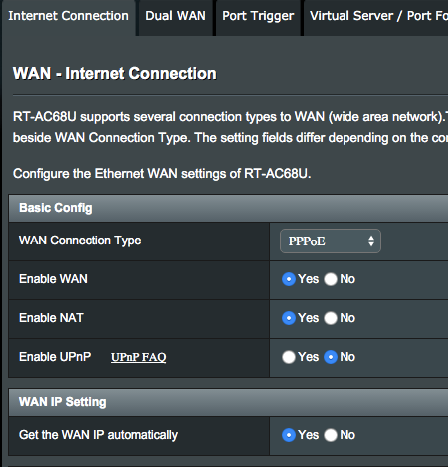This screenshot has width=448, height=467.
Task: Switch to the Dual WAN tab
Action: [x=176, y=17]
